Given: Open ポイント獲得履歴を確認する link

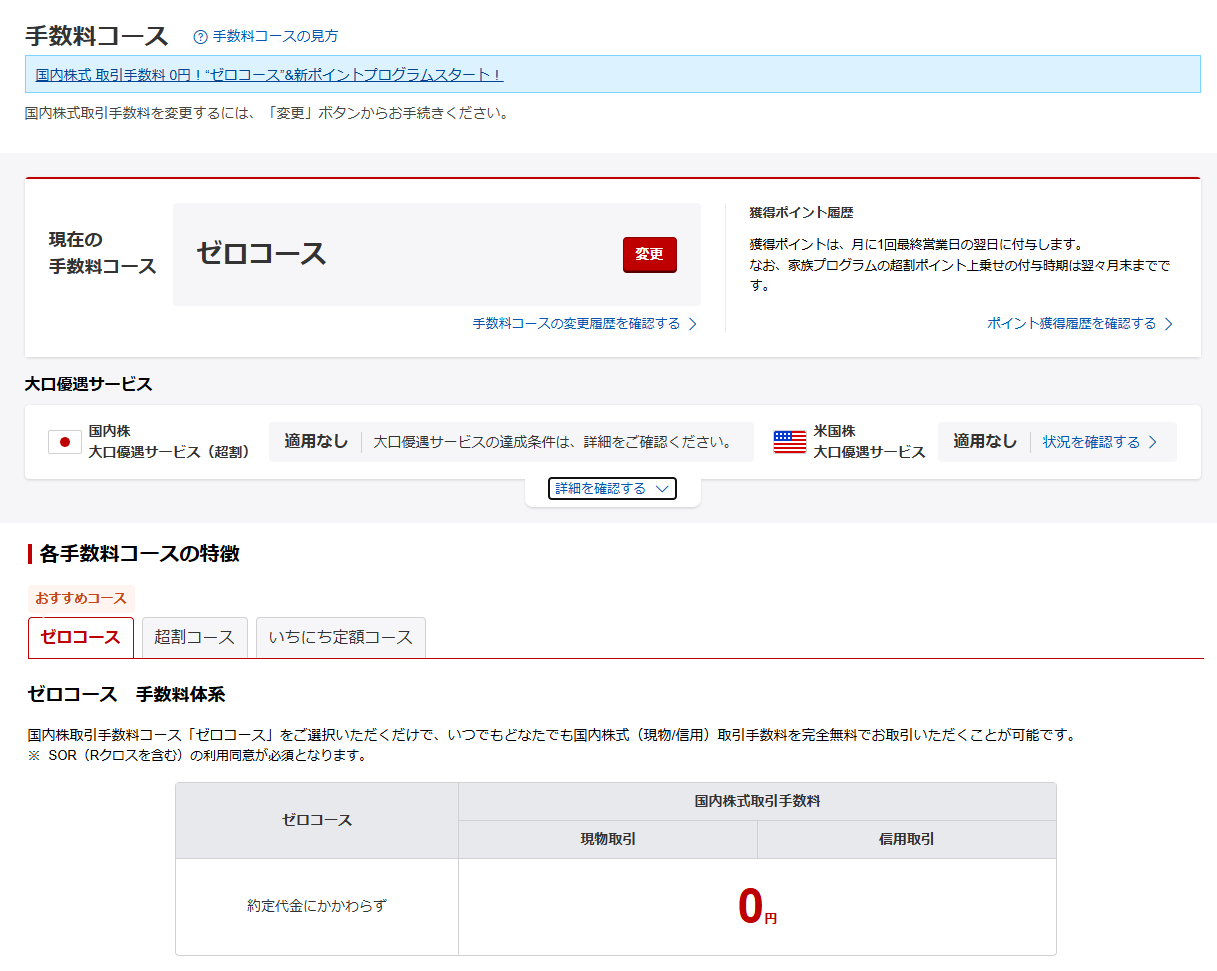Looking at the screenshot, I should coord(1071,324).
